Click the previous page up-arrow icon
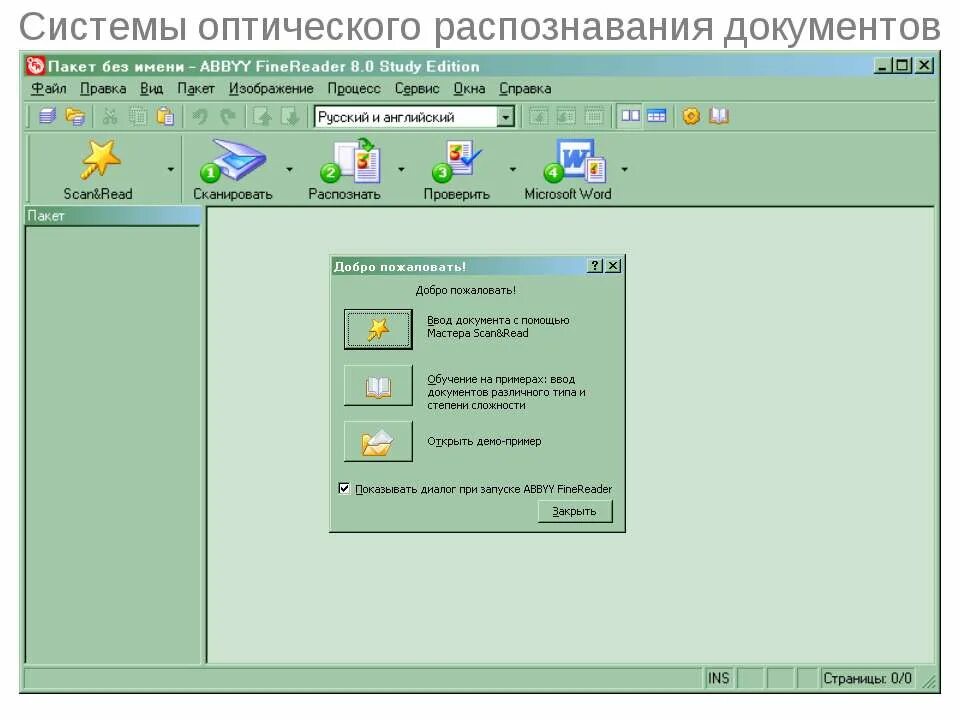This screenshot has height=720, width=960. coord(262,116)
